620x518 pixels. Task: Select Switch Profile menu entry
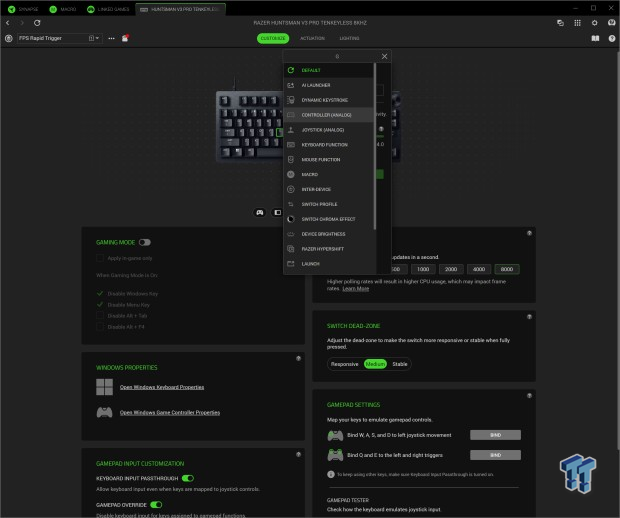(x=329, y=204)
